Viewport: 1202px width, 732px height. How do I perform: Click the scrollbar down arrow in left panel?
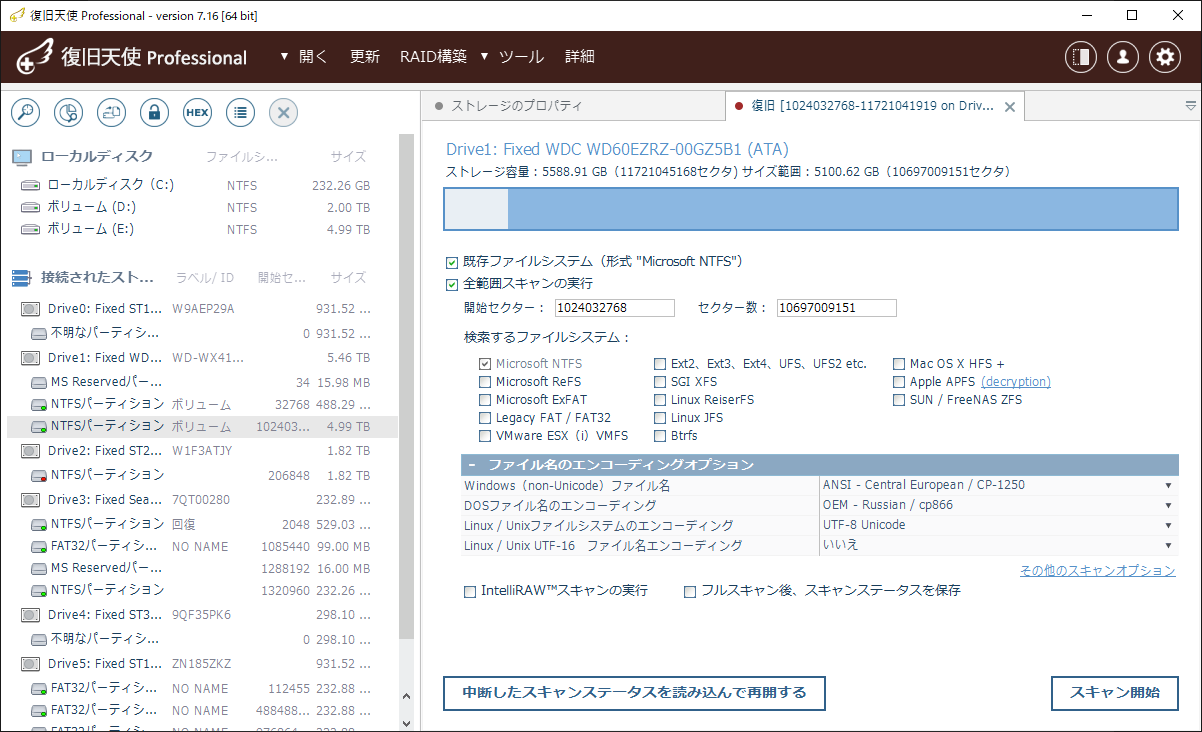pyautogui.click(x=406, y=722)
